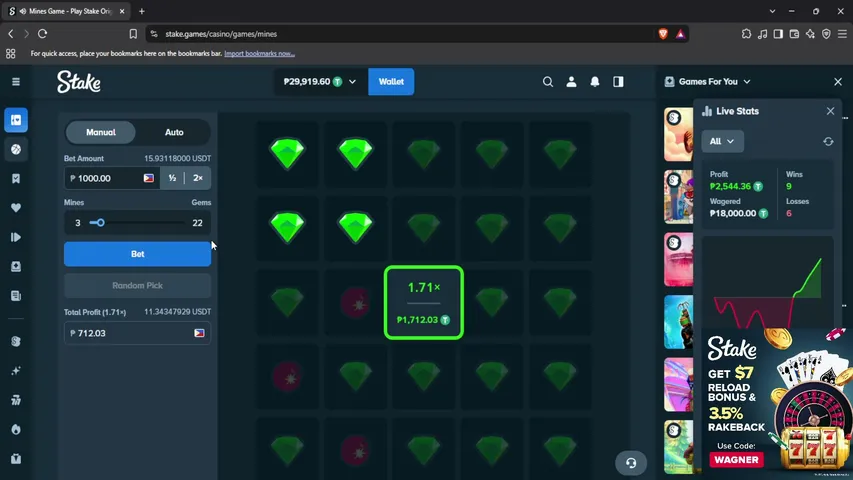Open the live support headset button
This screenshot has width=853, height=480.
point(631,463)
